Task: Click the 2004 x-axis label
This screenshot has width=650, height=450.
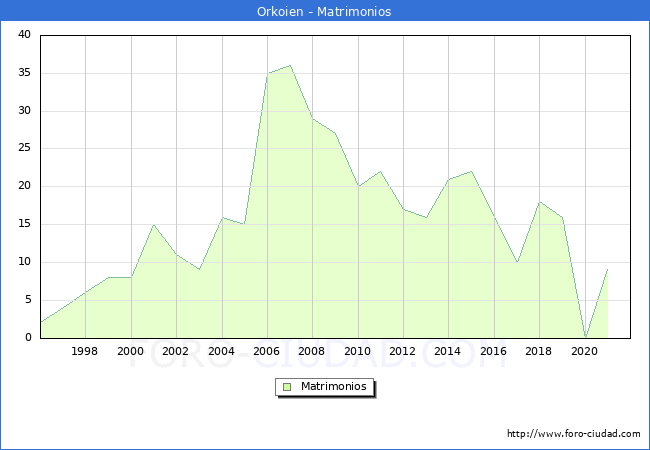Action: tap(222, 351)
